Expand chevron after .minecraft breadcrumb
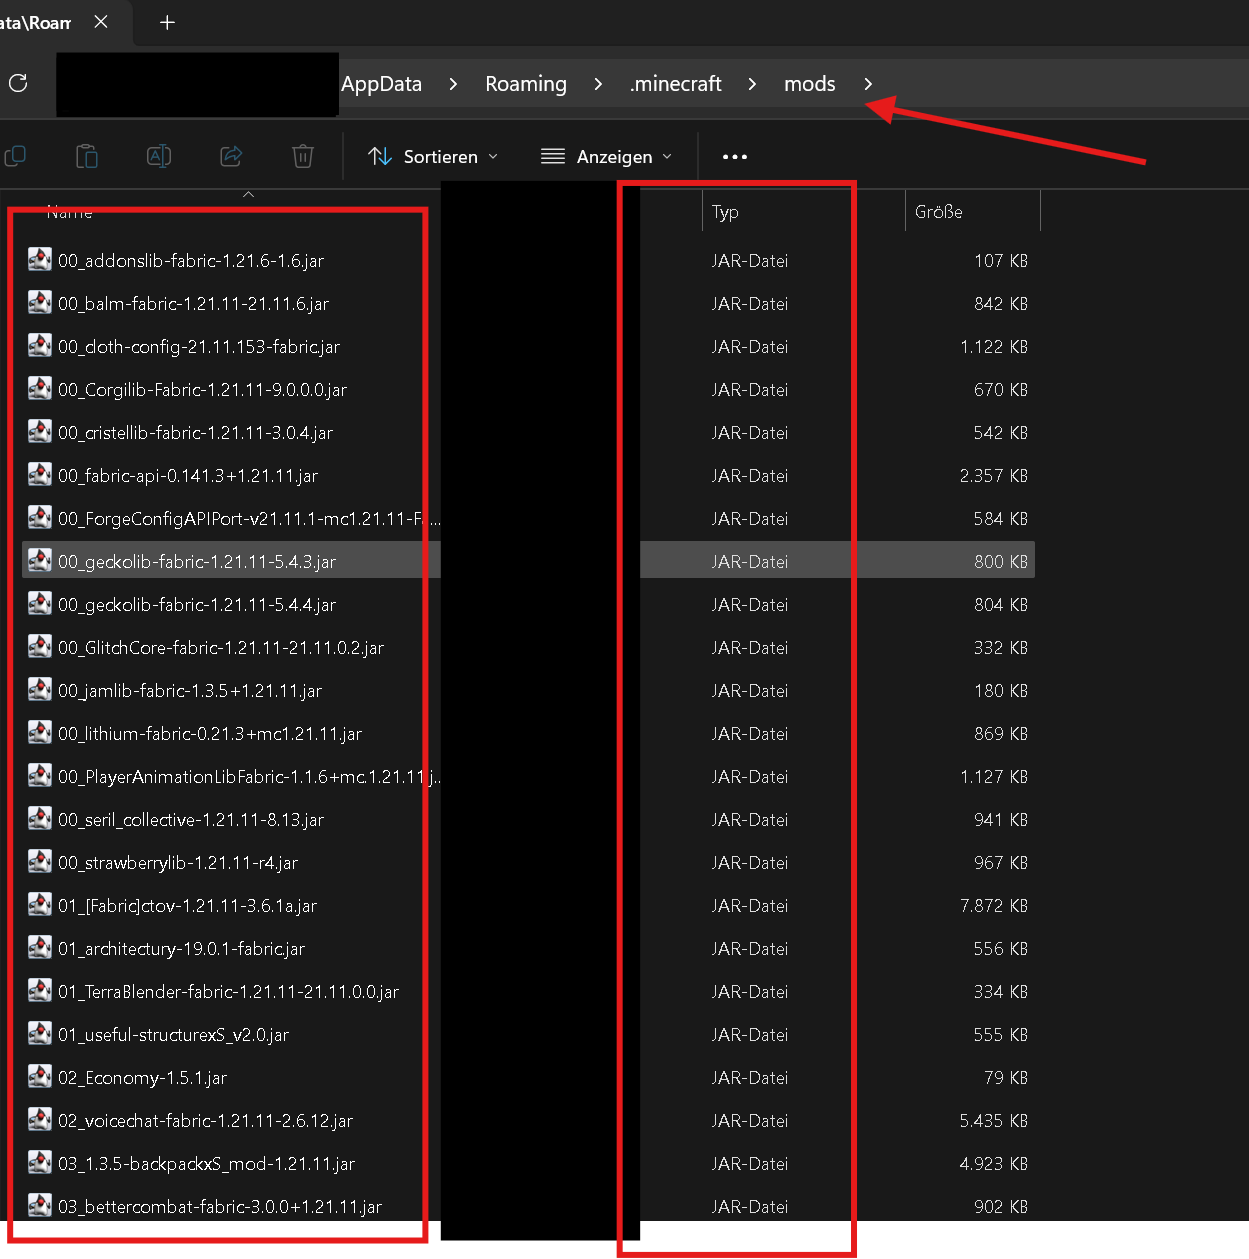The height and width of the screenshot is (1259, 1249). pos(752,84)
